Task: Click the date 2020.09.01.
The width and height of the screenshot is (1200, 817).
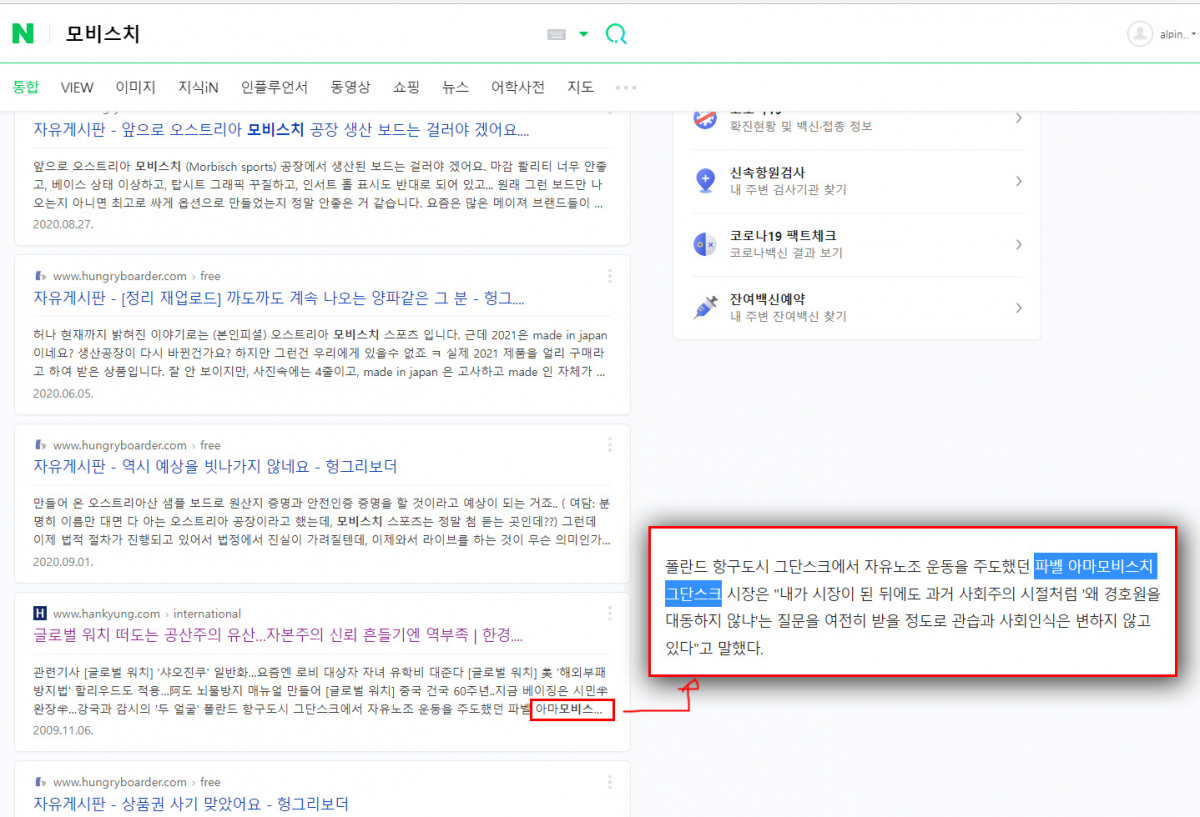Action: coord(65,561)
